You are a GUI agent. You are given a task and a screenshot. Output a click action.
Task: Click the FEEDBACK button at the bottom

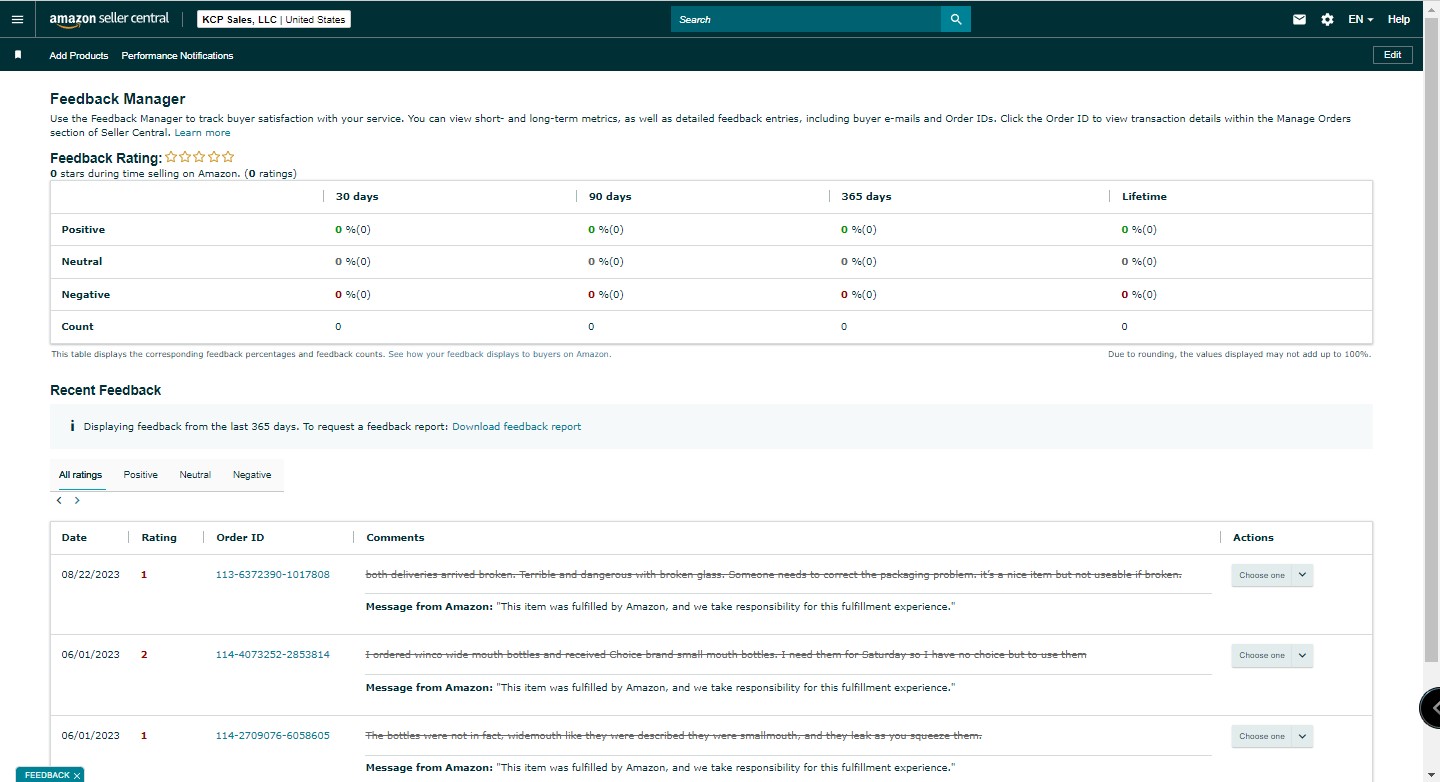click(x=46, y=775)
